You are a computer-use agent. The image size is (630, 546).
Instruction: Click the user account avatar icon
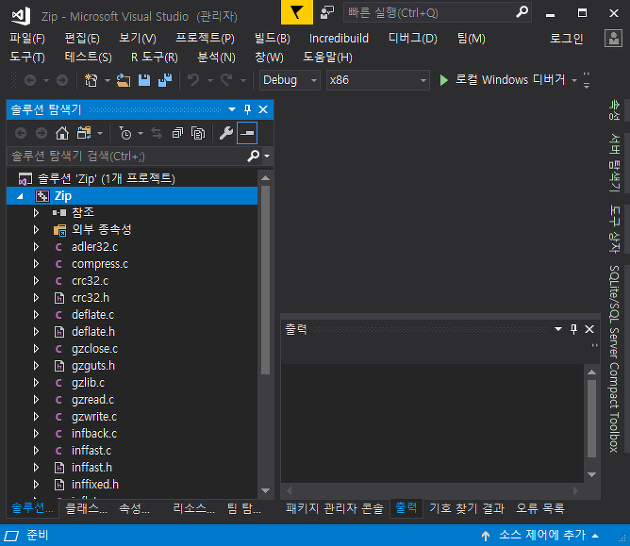tap(613, 38)
